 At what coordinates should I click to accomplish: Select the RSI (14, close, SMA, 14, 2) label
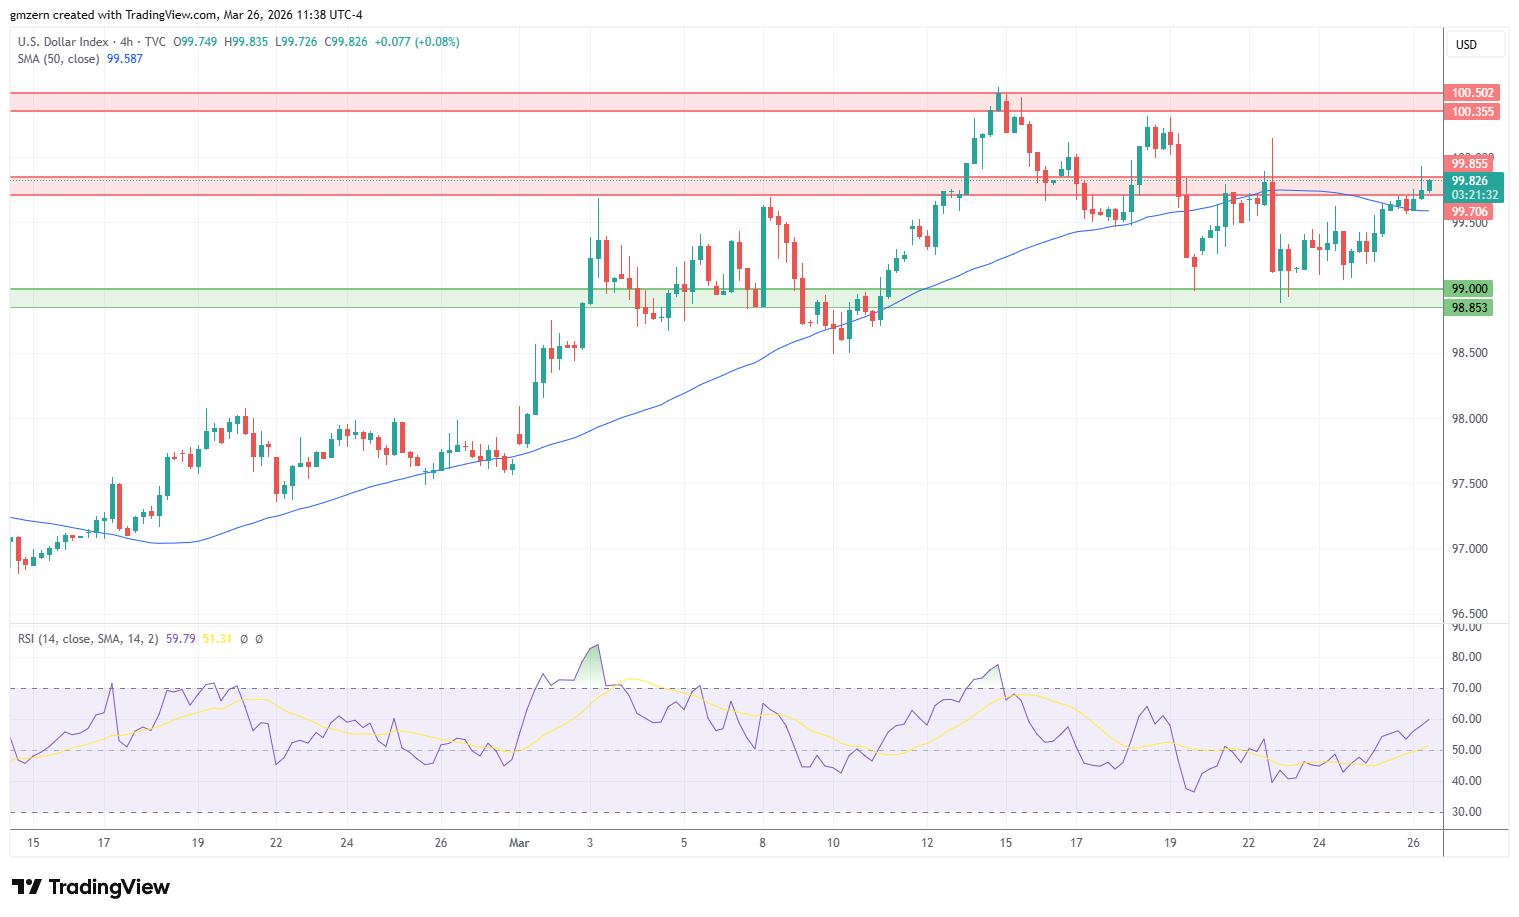(x=88, y=638)
